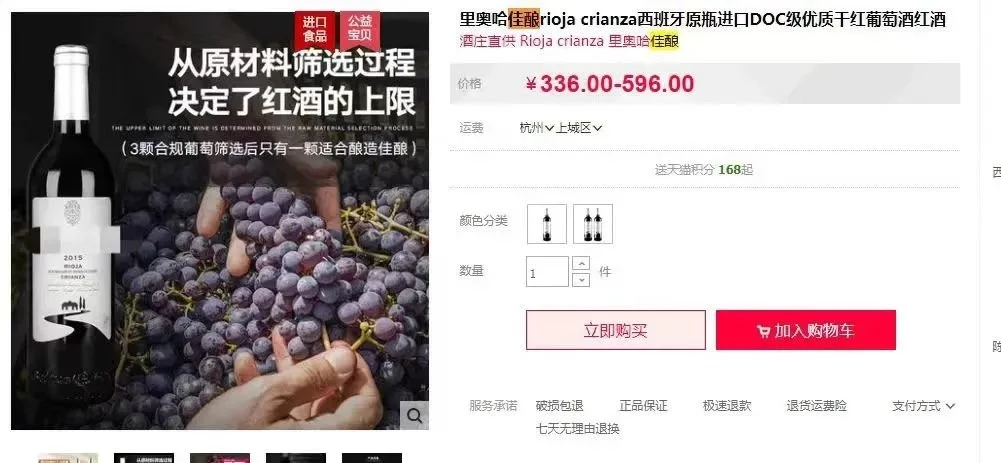Click the 破损包退 service promise link
Image resolution: width=1001 pixels, height=463 pixels.
coord(559,406)
